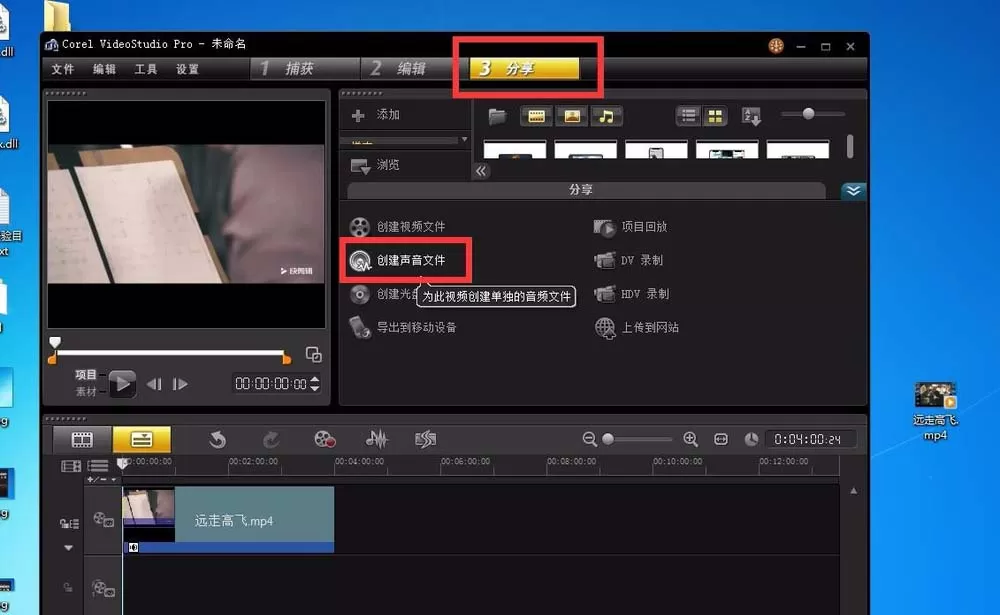Open the sound mixer waveform icon

(376, 440)
